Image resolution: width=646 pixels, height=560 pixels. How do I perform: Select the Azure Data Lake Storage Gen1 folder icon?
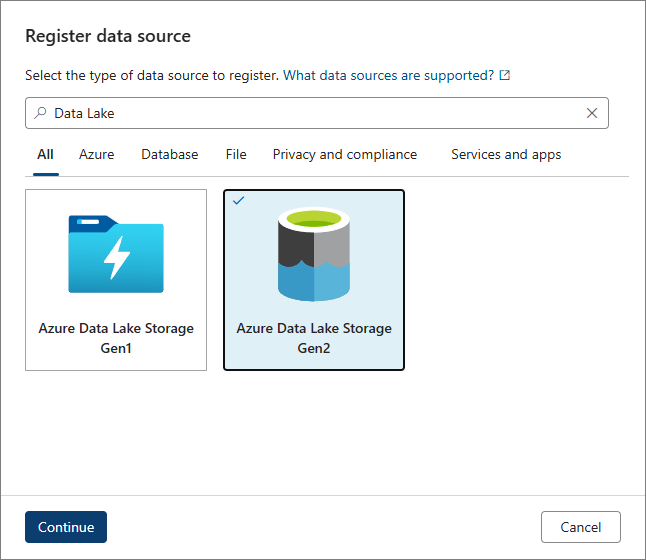pyautogui.click(x=116, y=254)
